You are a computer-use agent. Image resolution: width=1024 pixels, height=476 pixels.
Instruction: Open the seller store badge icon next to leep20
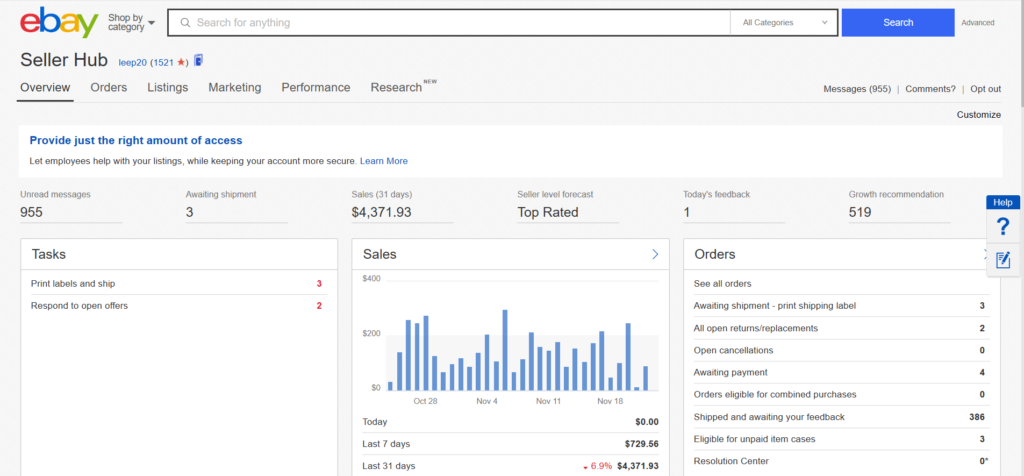pyautogui.click(x=199, y=60)
